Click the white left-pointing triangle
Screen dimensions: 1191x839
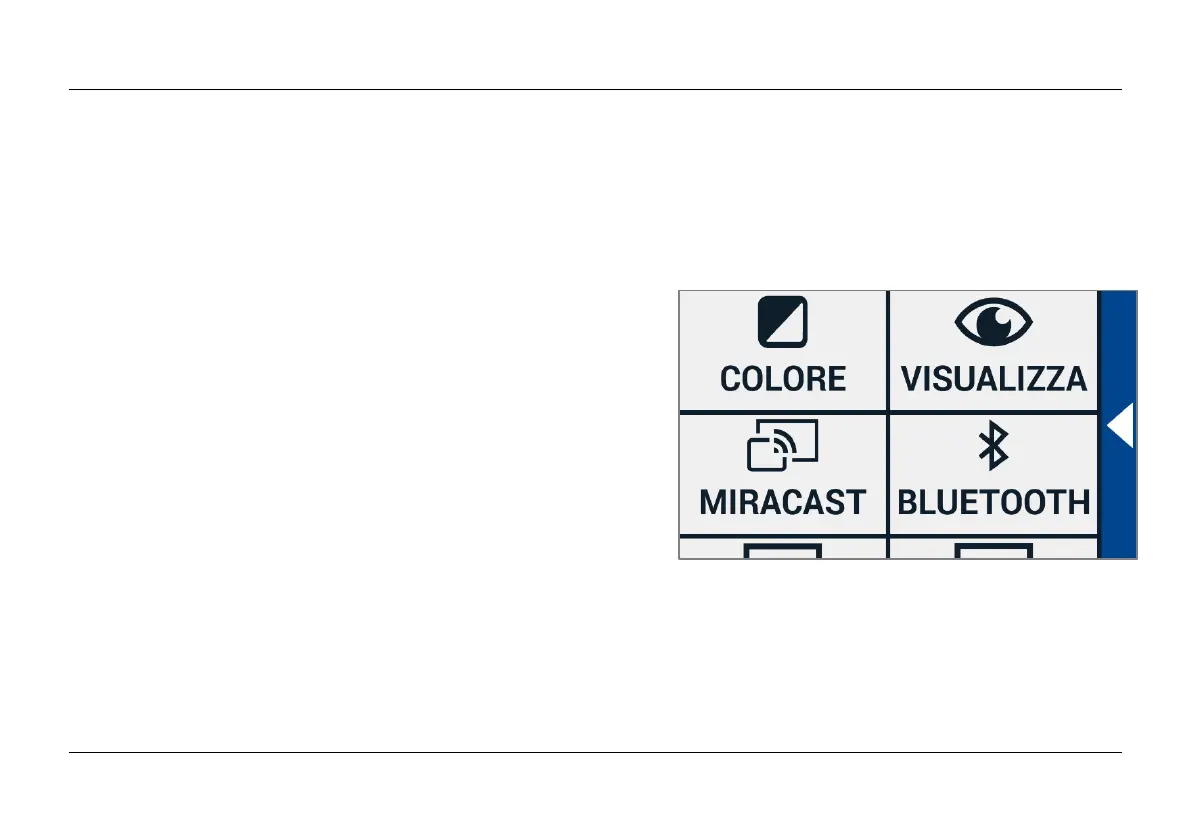[x=1120, y=426]
